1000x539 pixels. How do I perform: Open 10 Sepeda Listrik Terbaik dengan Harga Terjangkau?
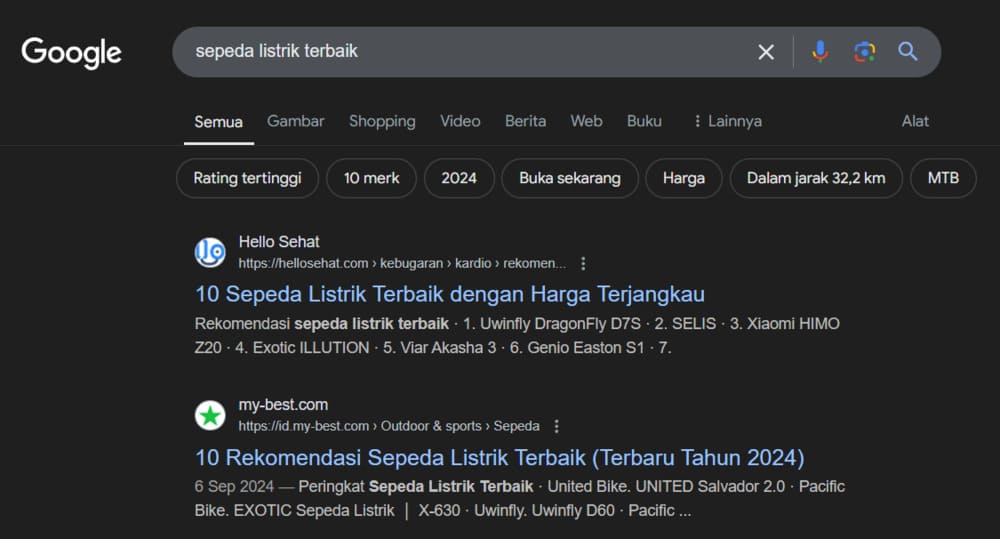click(450, 294)
